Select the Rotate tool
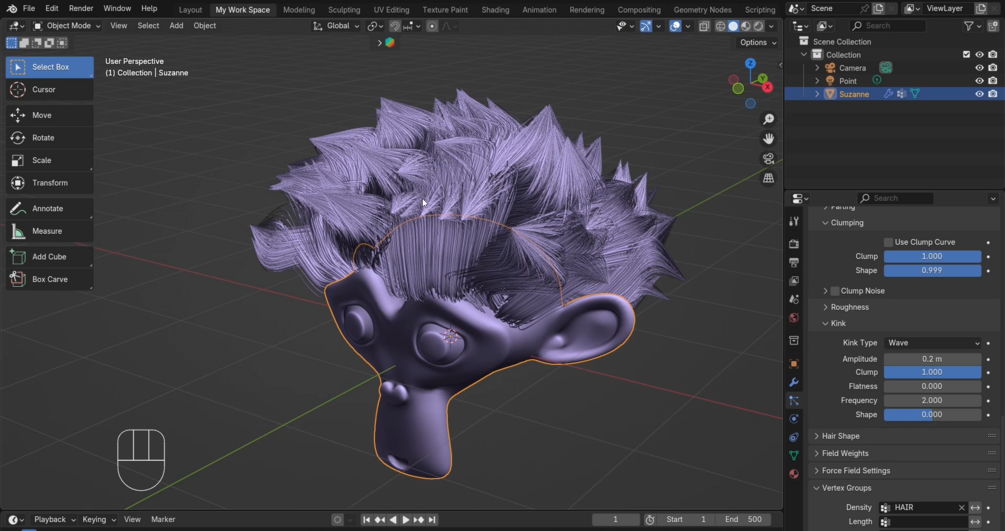Viewport: 1005px width, 531px height. (49, 138)
